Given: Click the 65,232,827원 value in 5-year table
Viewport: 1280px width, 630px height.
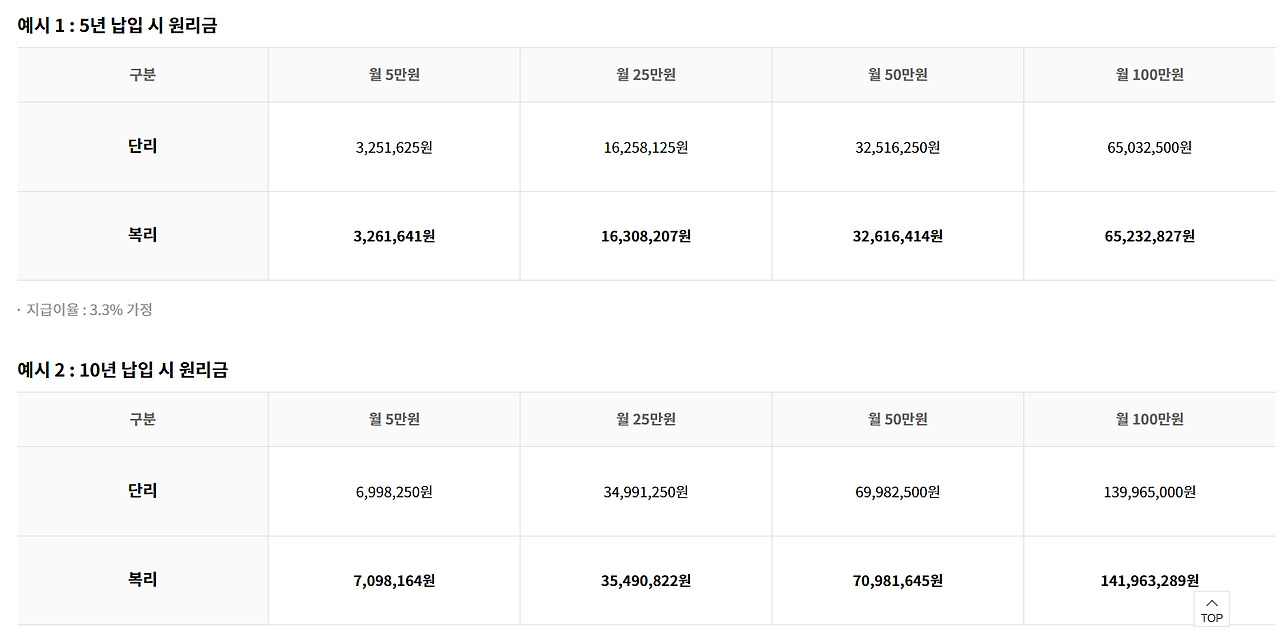Looking at the screenshot, I should 1150,236.
